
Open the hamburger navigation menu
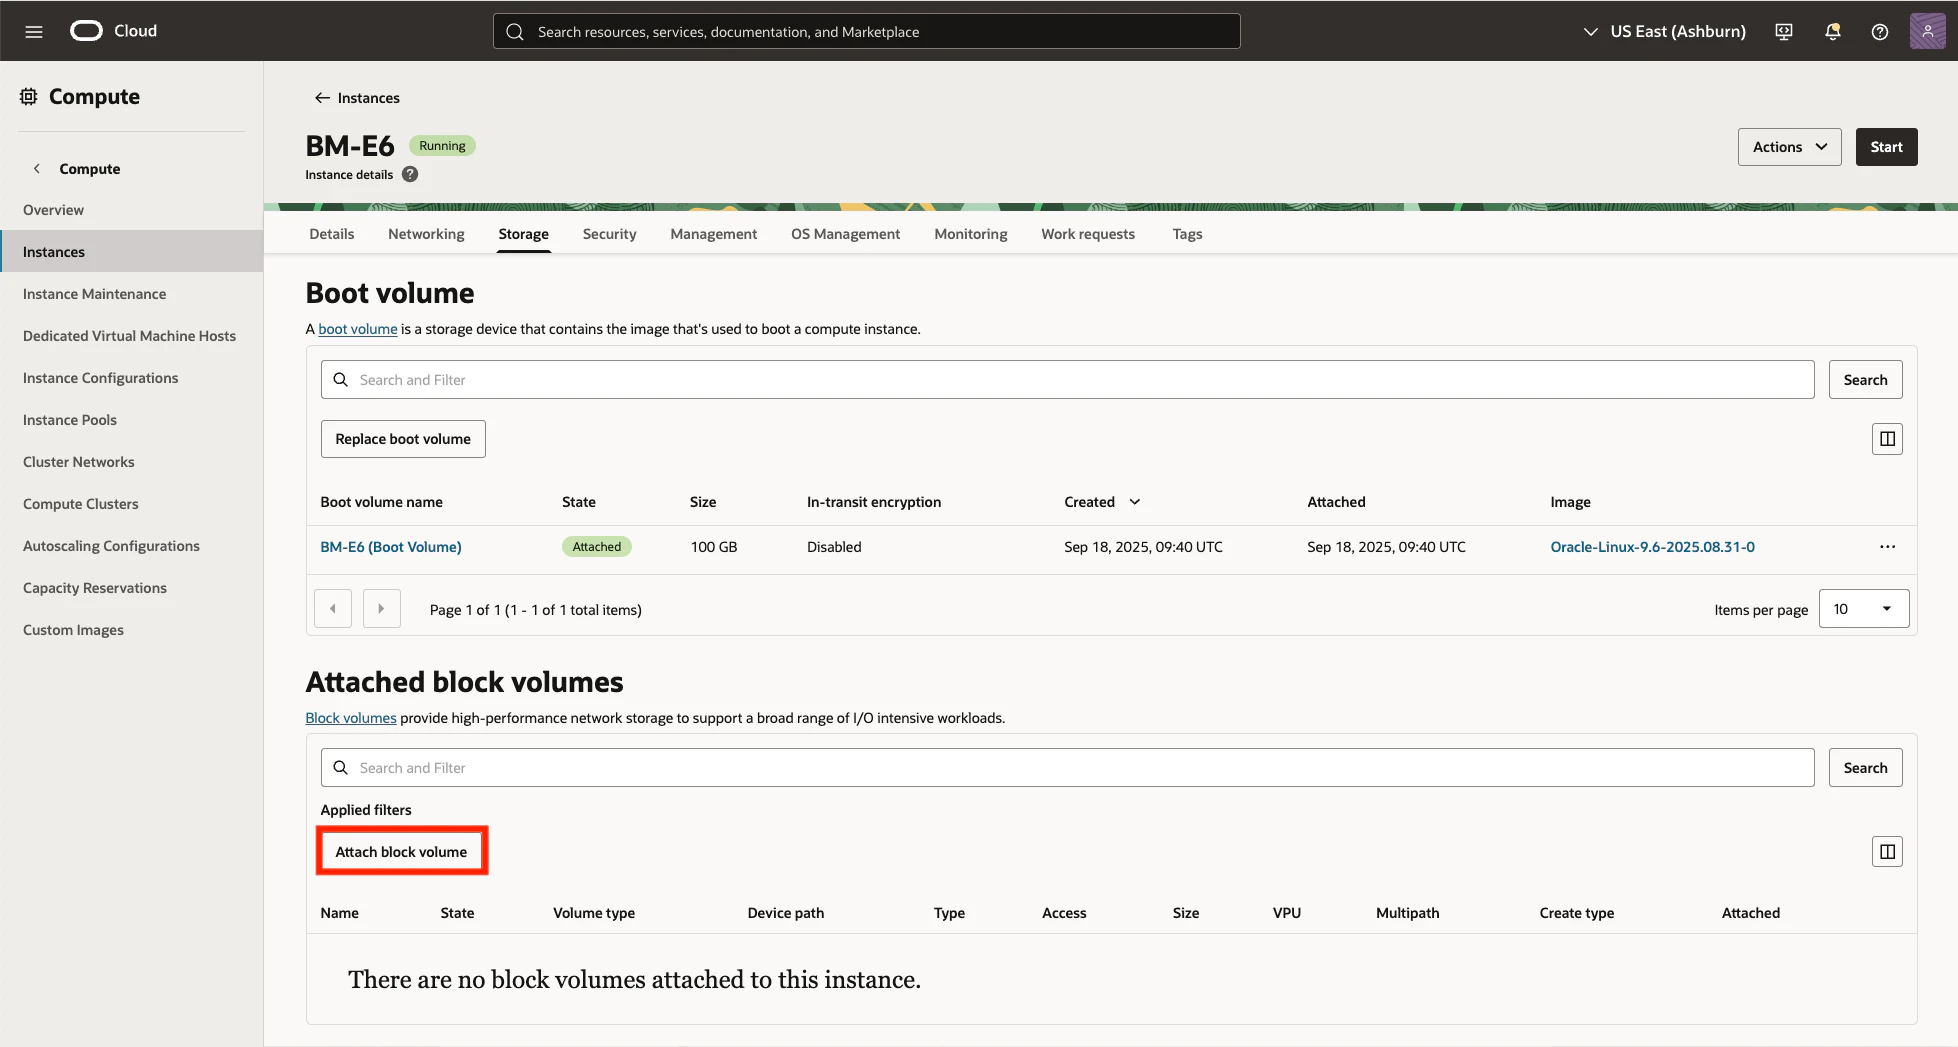click(34, 31)
